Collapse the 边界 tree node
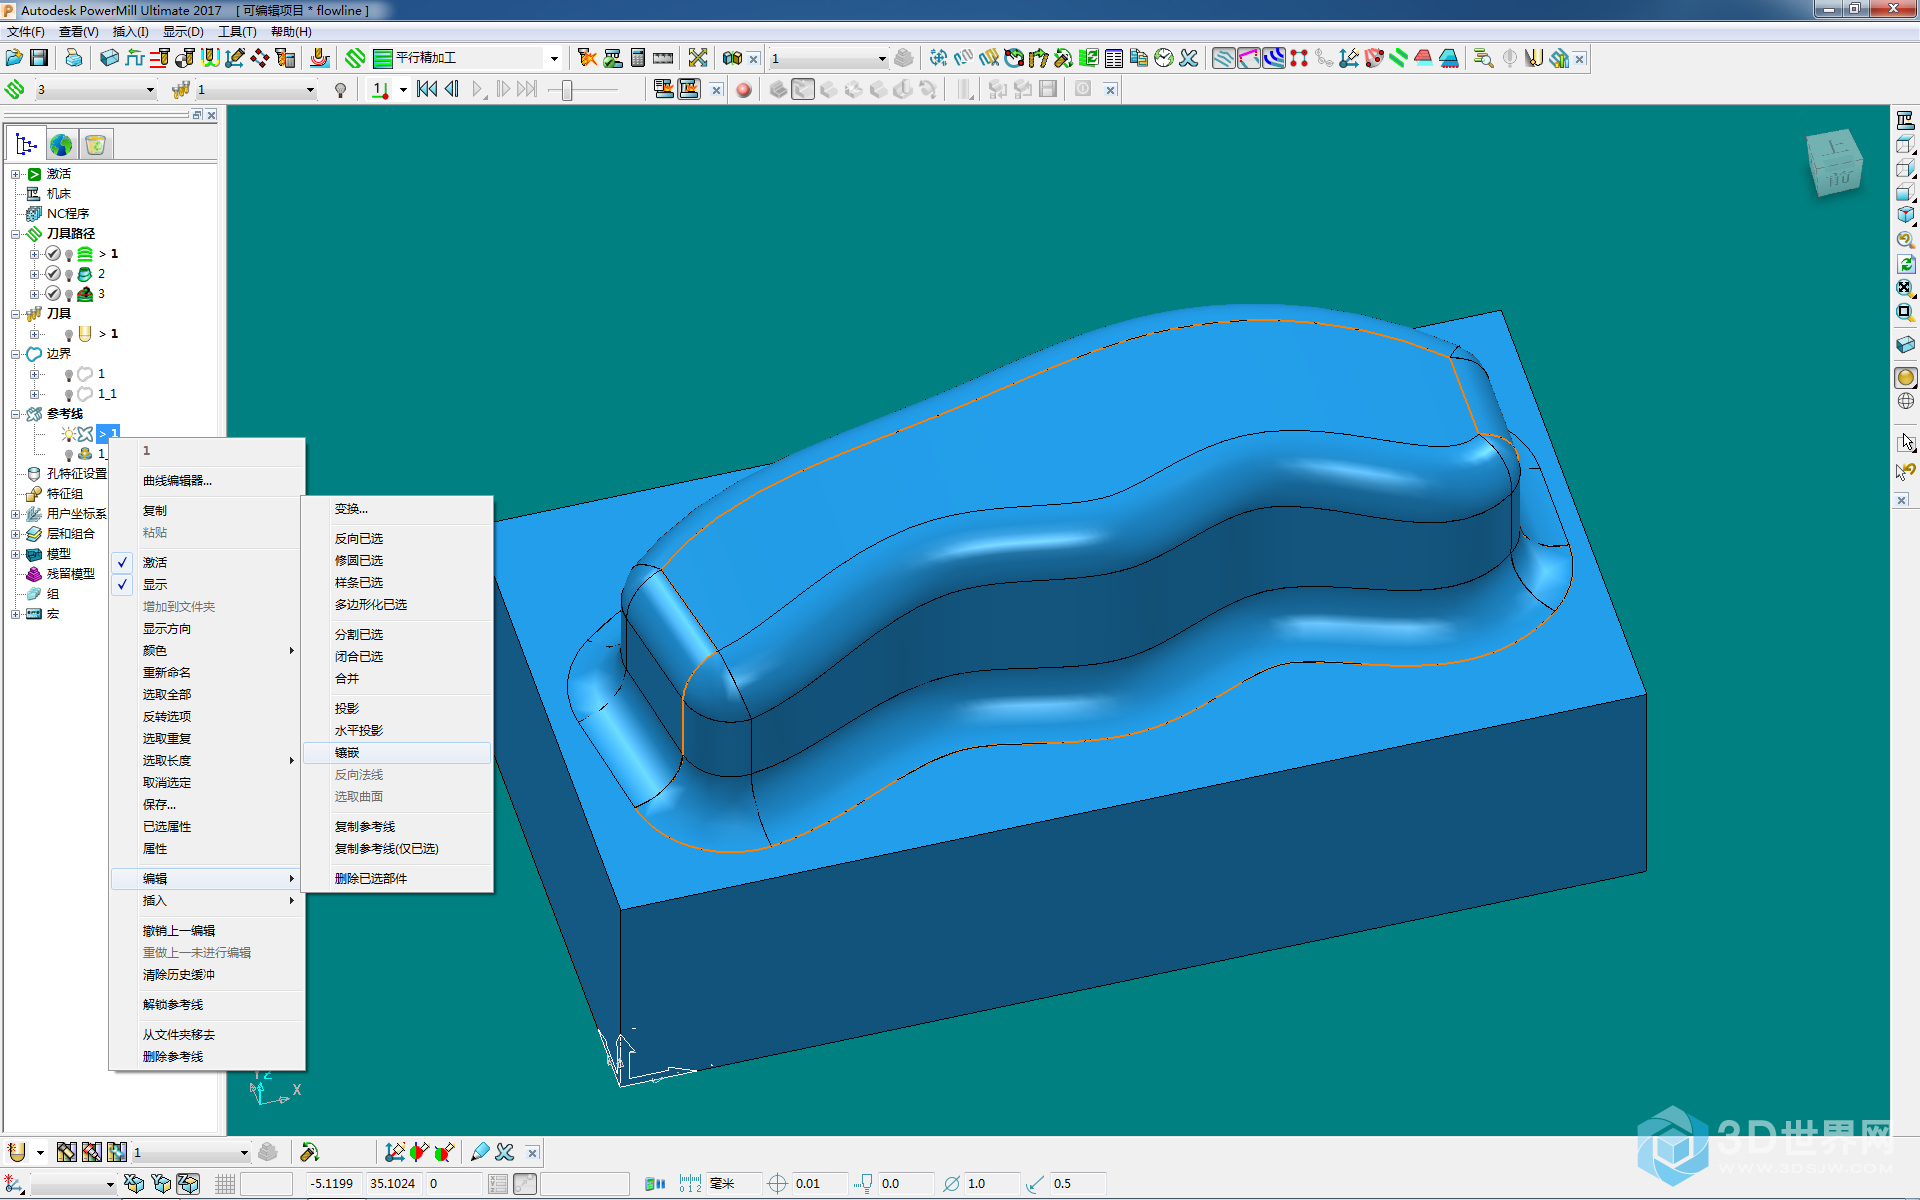Screen dimensions: 1920x1200 [x=15, y=354]
